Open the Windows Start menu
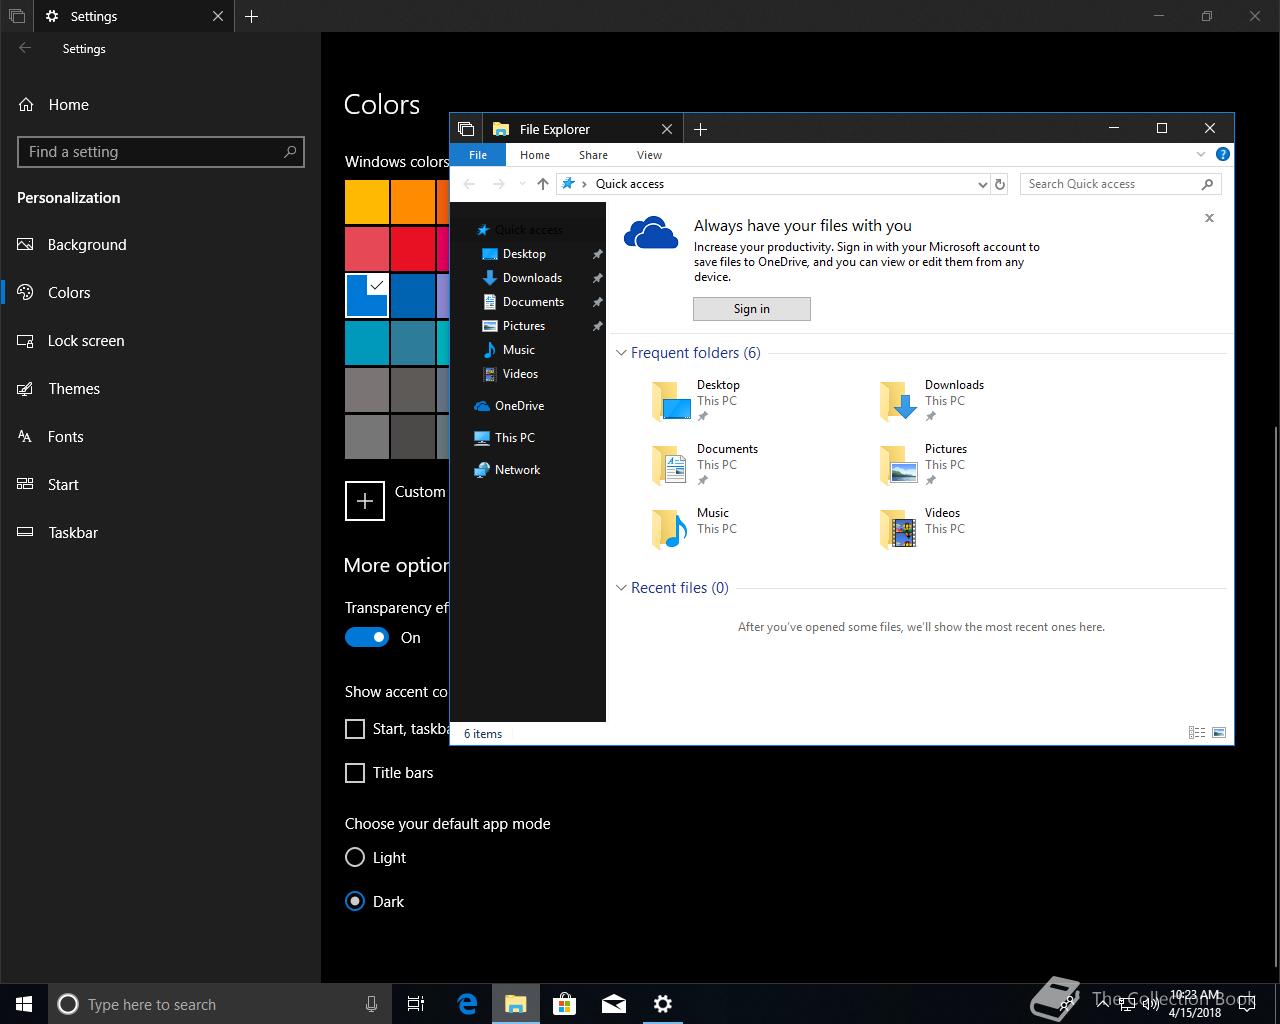 tap(24, 1004)
